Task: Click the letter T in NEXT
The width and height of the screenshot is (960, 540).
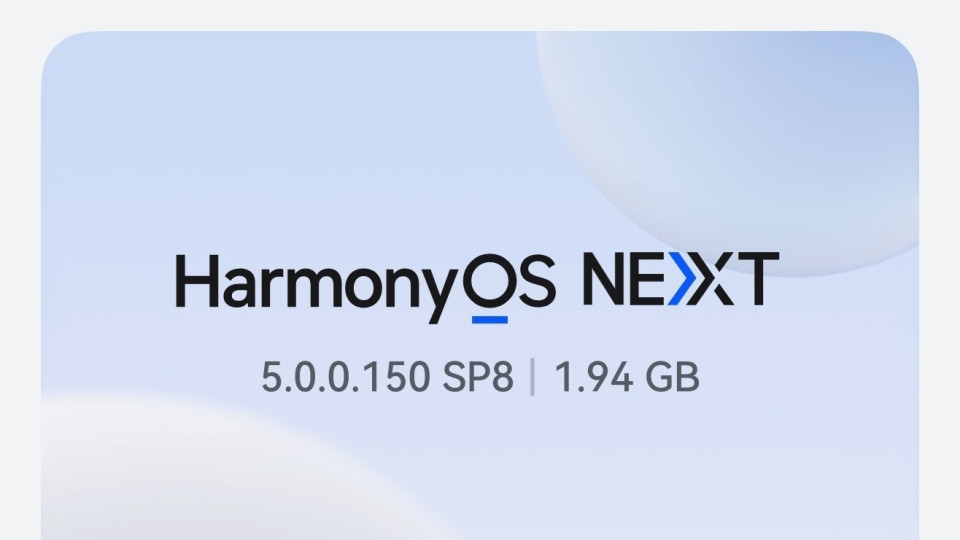Action: (756, 279)
